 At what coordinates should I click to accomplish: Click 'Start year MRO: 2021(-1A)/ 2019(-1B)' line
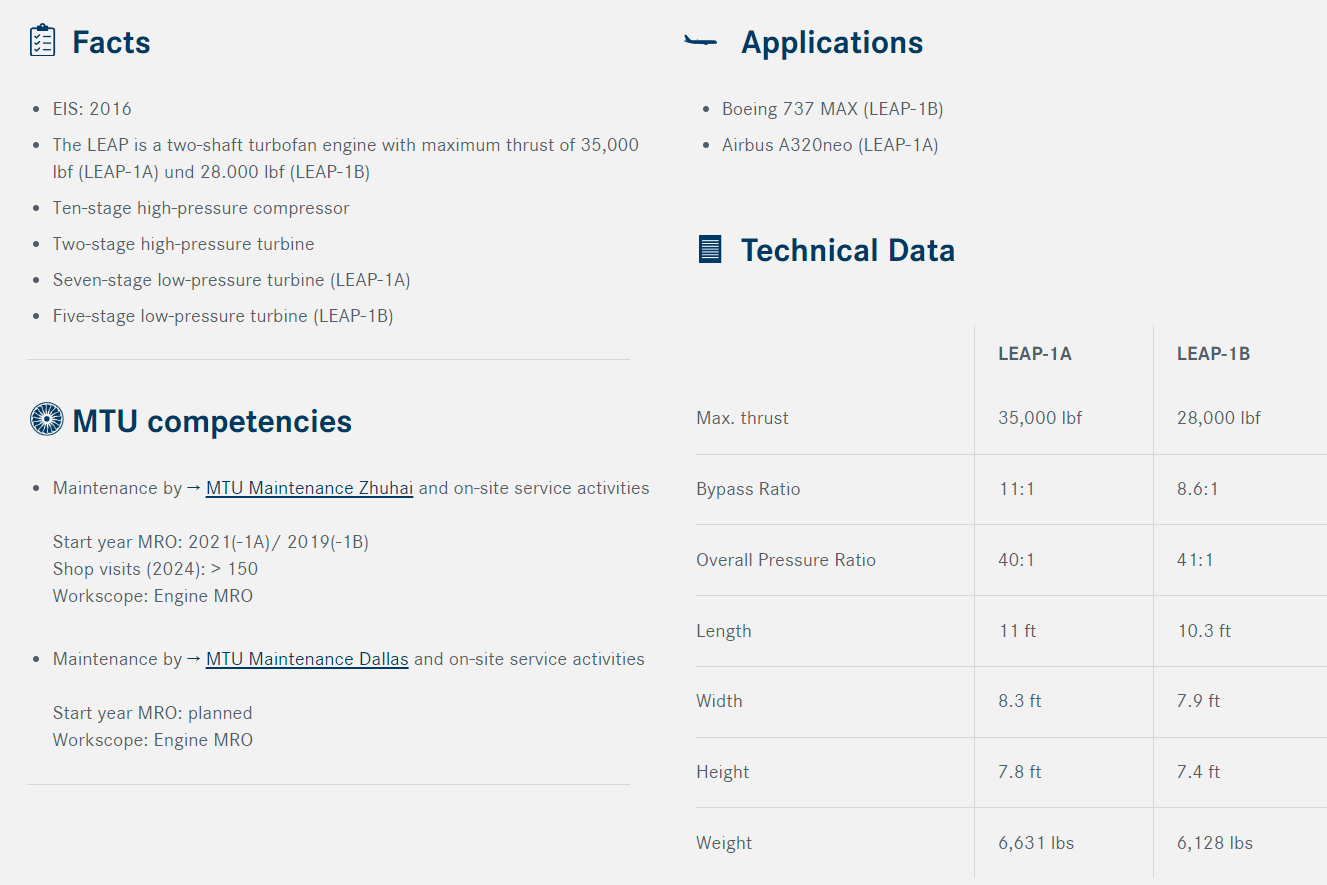(x=211, y=542)
